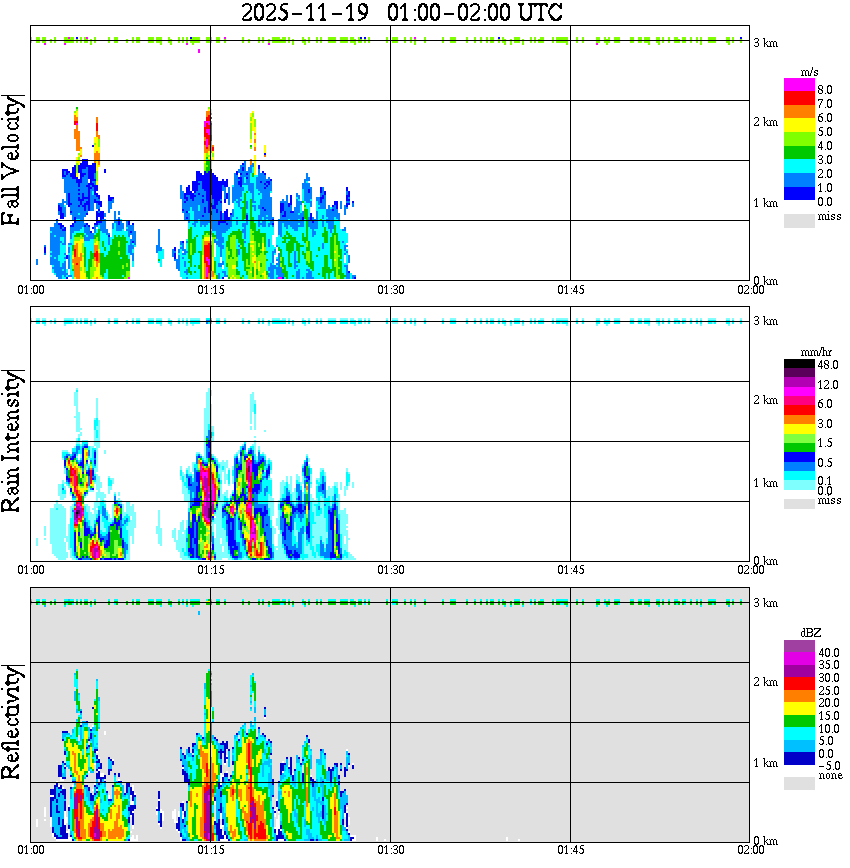Pick the green swatch in Reflectivity legend
This screenshot has height=868, width=850.
[799, 721]
